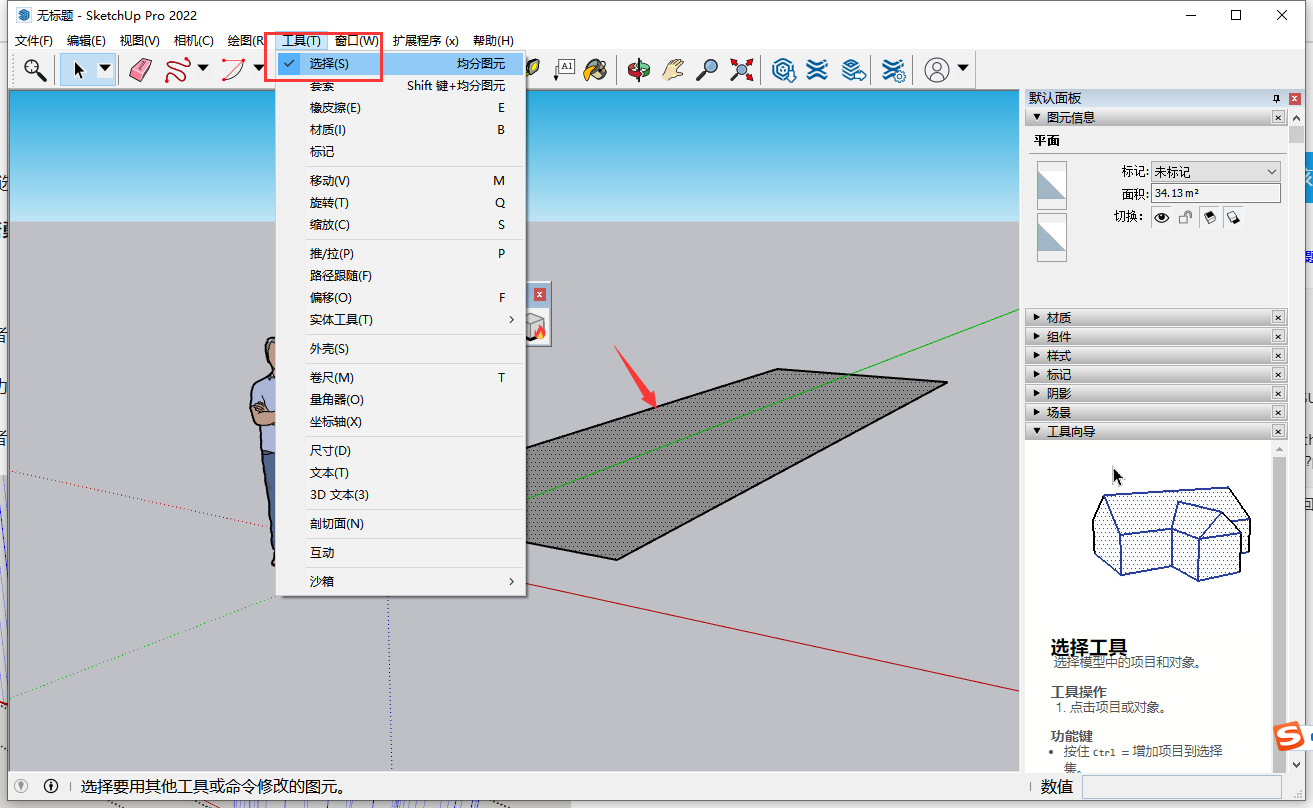Pin the default panel tray
1313x808 pixels.
coord(1276,98)
